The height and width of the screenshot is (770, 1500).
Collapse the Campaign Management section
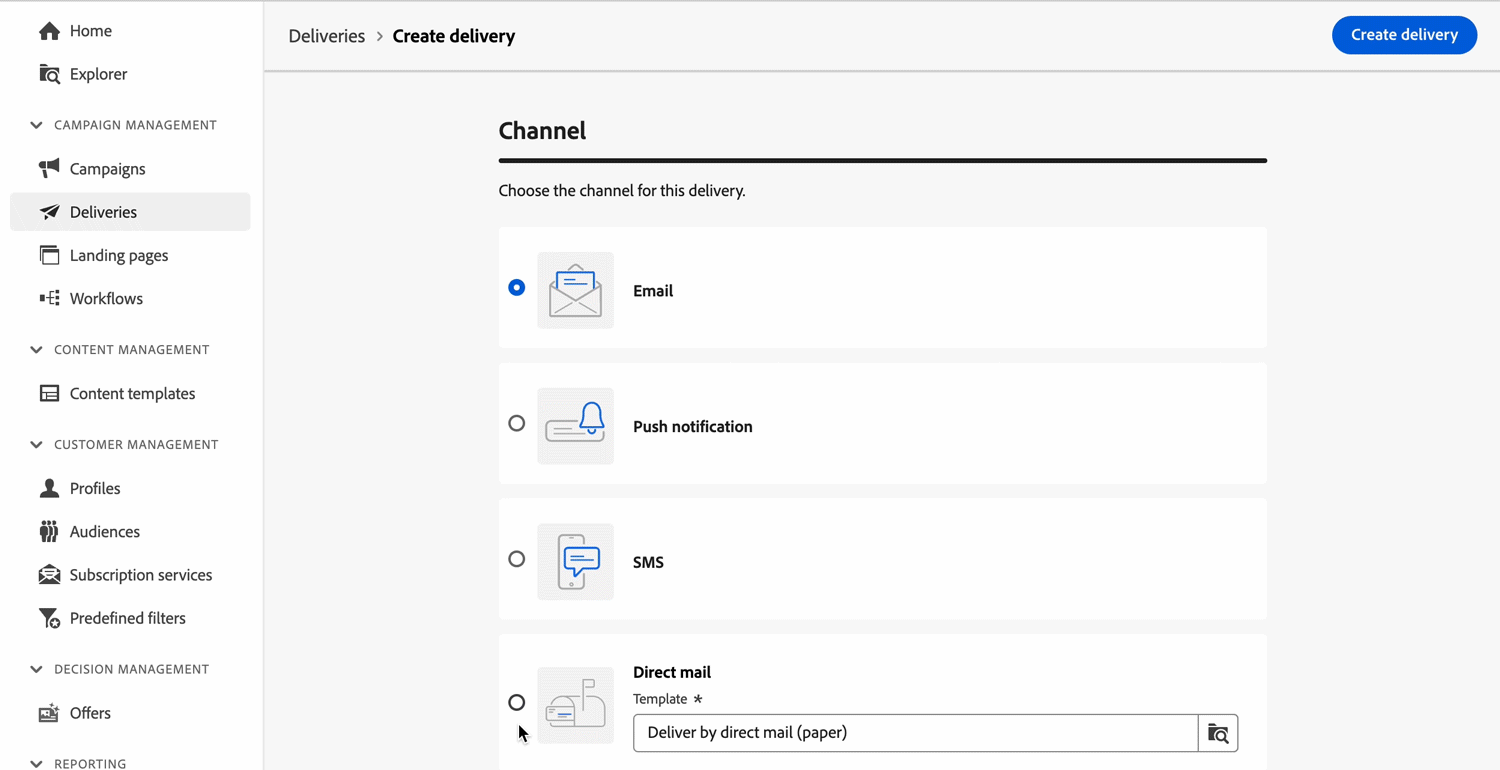point(36,124)
